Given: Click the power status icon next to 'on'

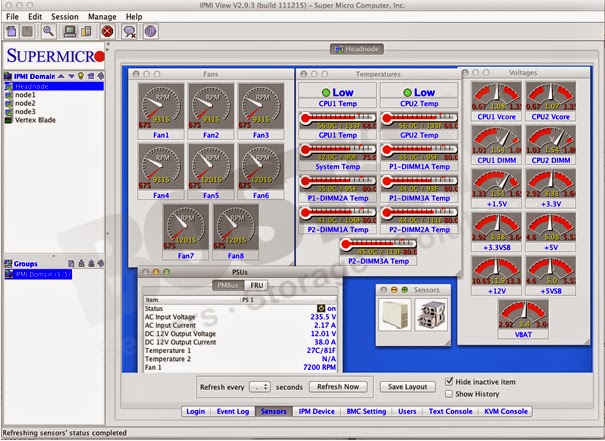Looking at the screenshot, I should [x=321, y=308].
